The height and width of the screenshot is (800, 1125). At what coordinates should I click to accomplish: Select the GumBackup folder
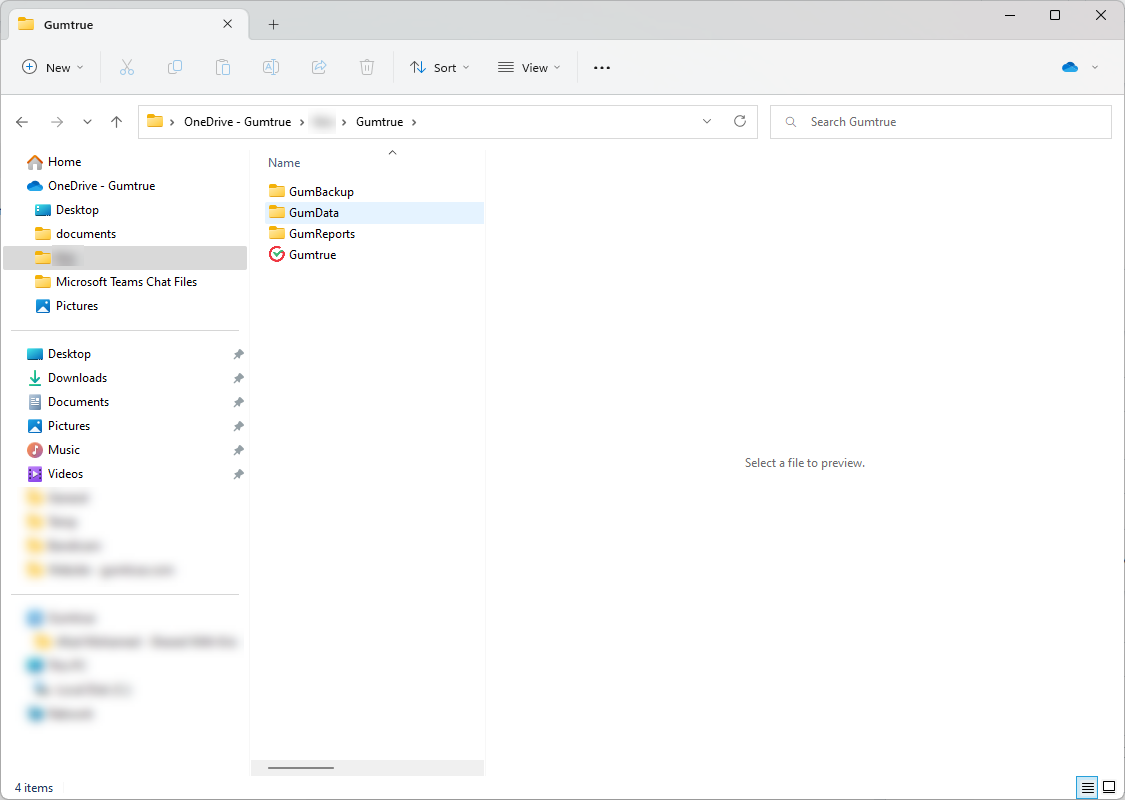point(311,192)
